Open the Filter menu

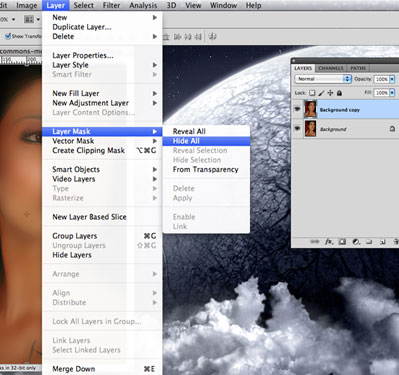111,5
